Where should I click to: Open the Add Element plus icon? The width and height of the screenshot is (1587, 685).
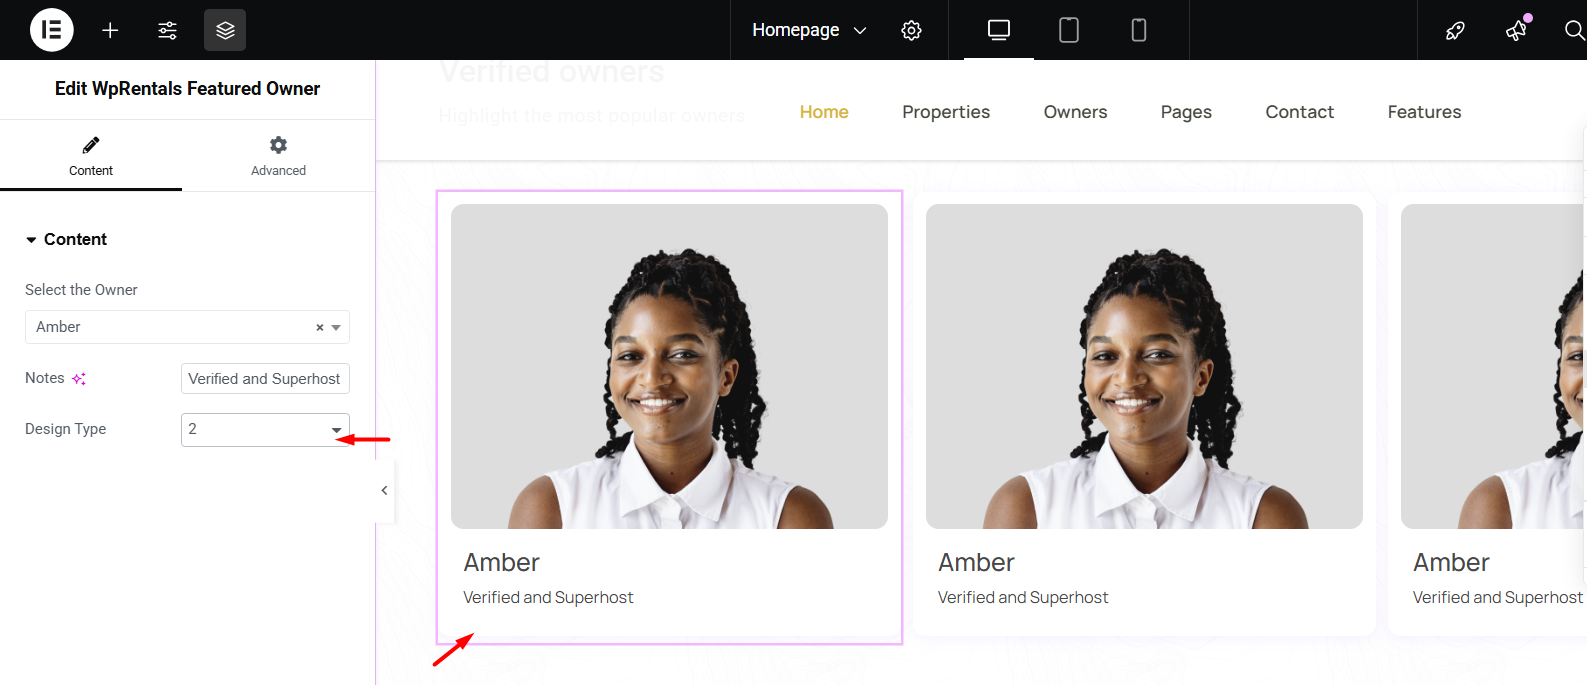pos(110,30)
